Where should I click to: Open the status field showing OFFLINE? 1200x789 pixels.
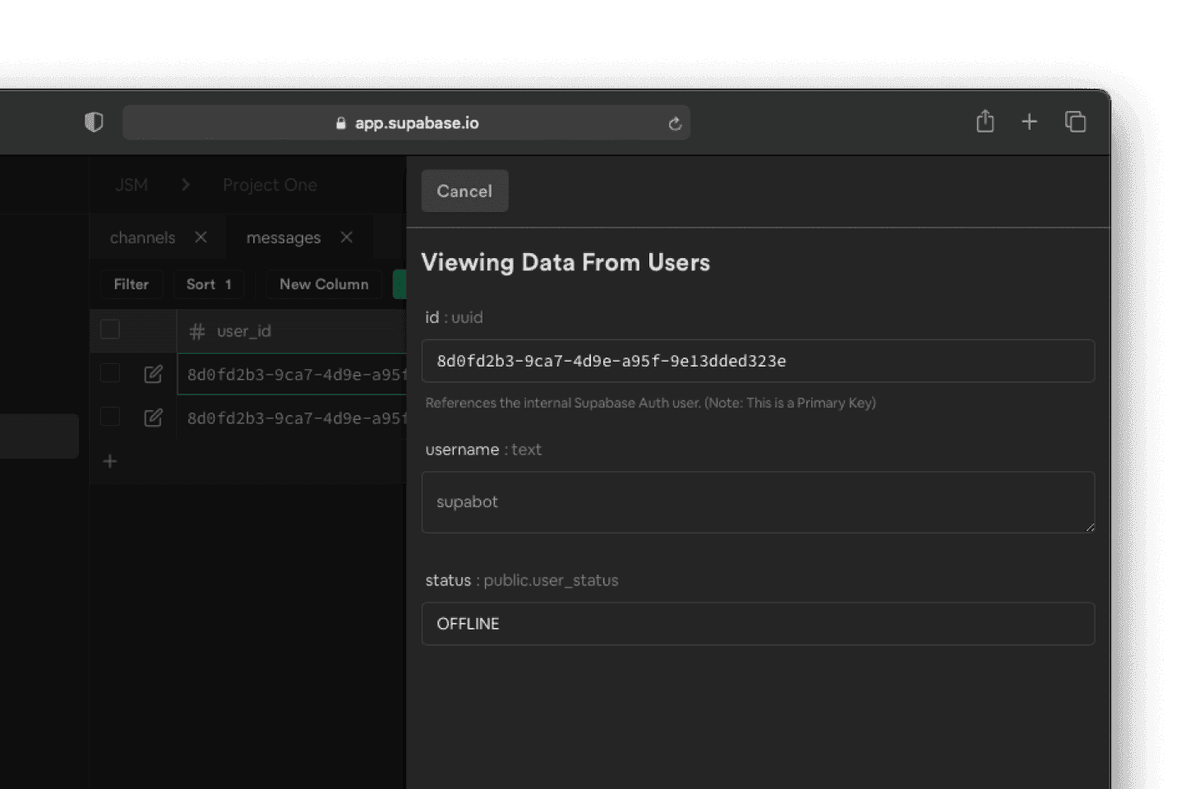pos(757,623)
